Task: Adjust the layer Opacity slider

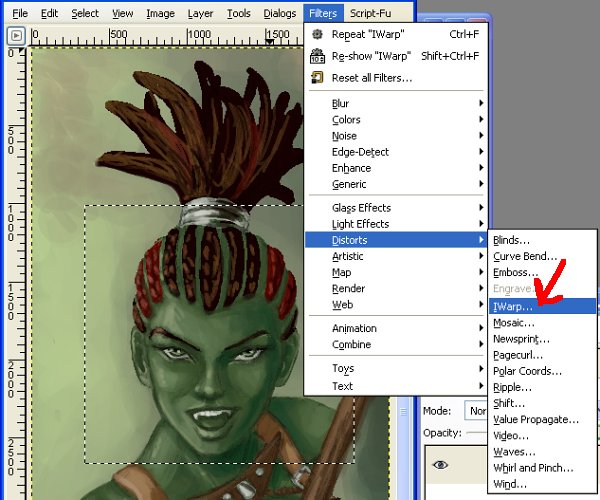Action: 477,433
